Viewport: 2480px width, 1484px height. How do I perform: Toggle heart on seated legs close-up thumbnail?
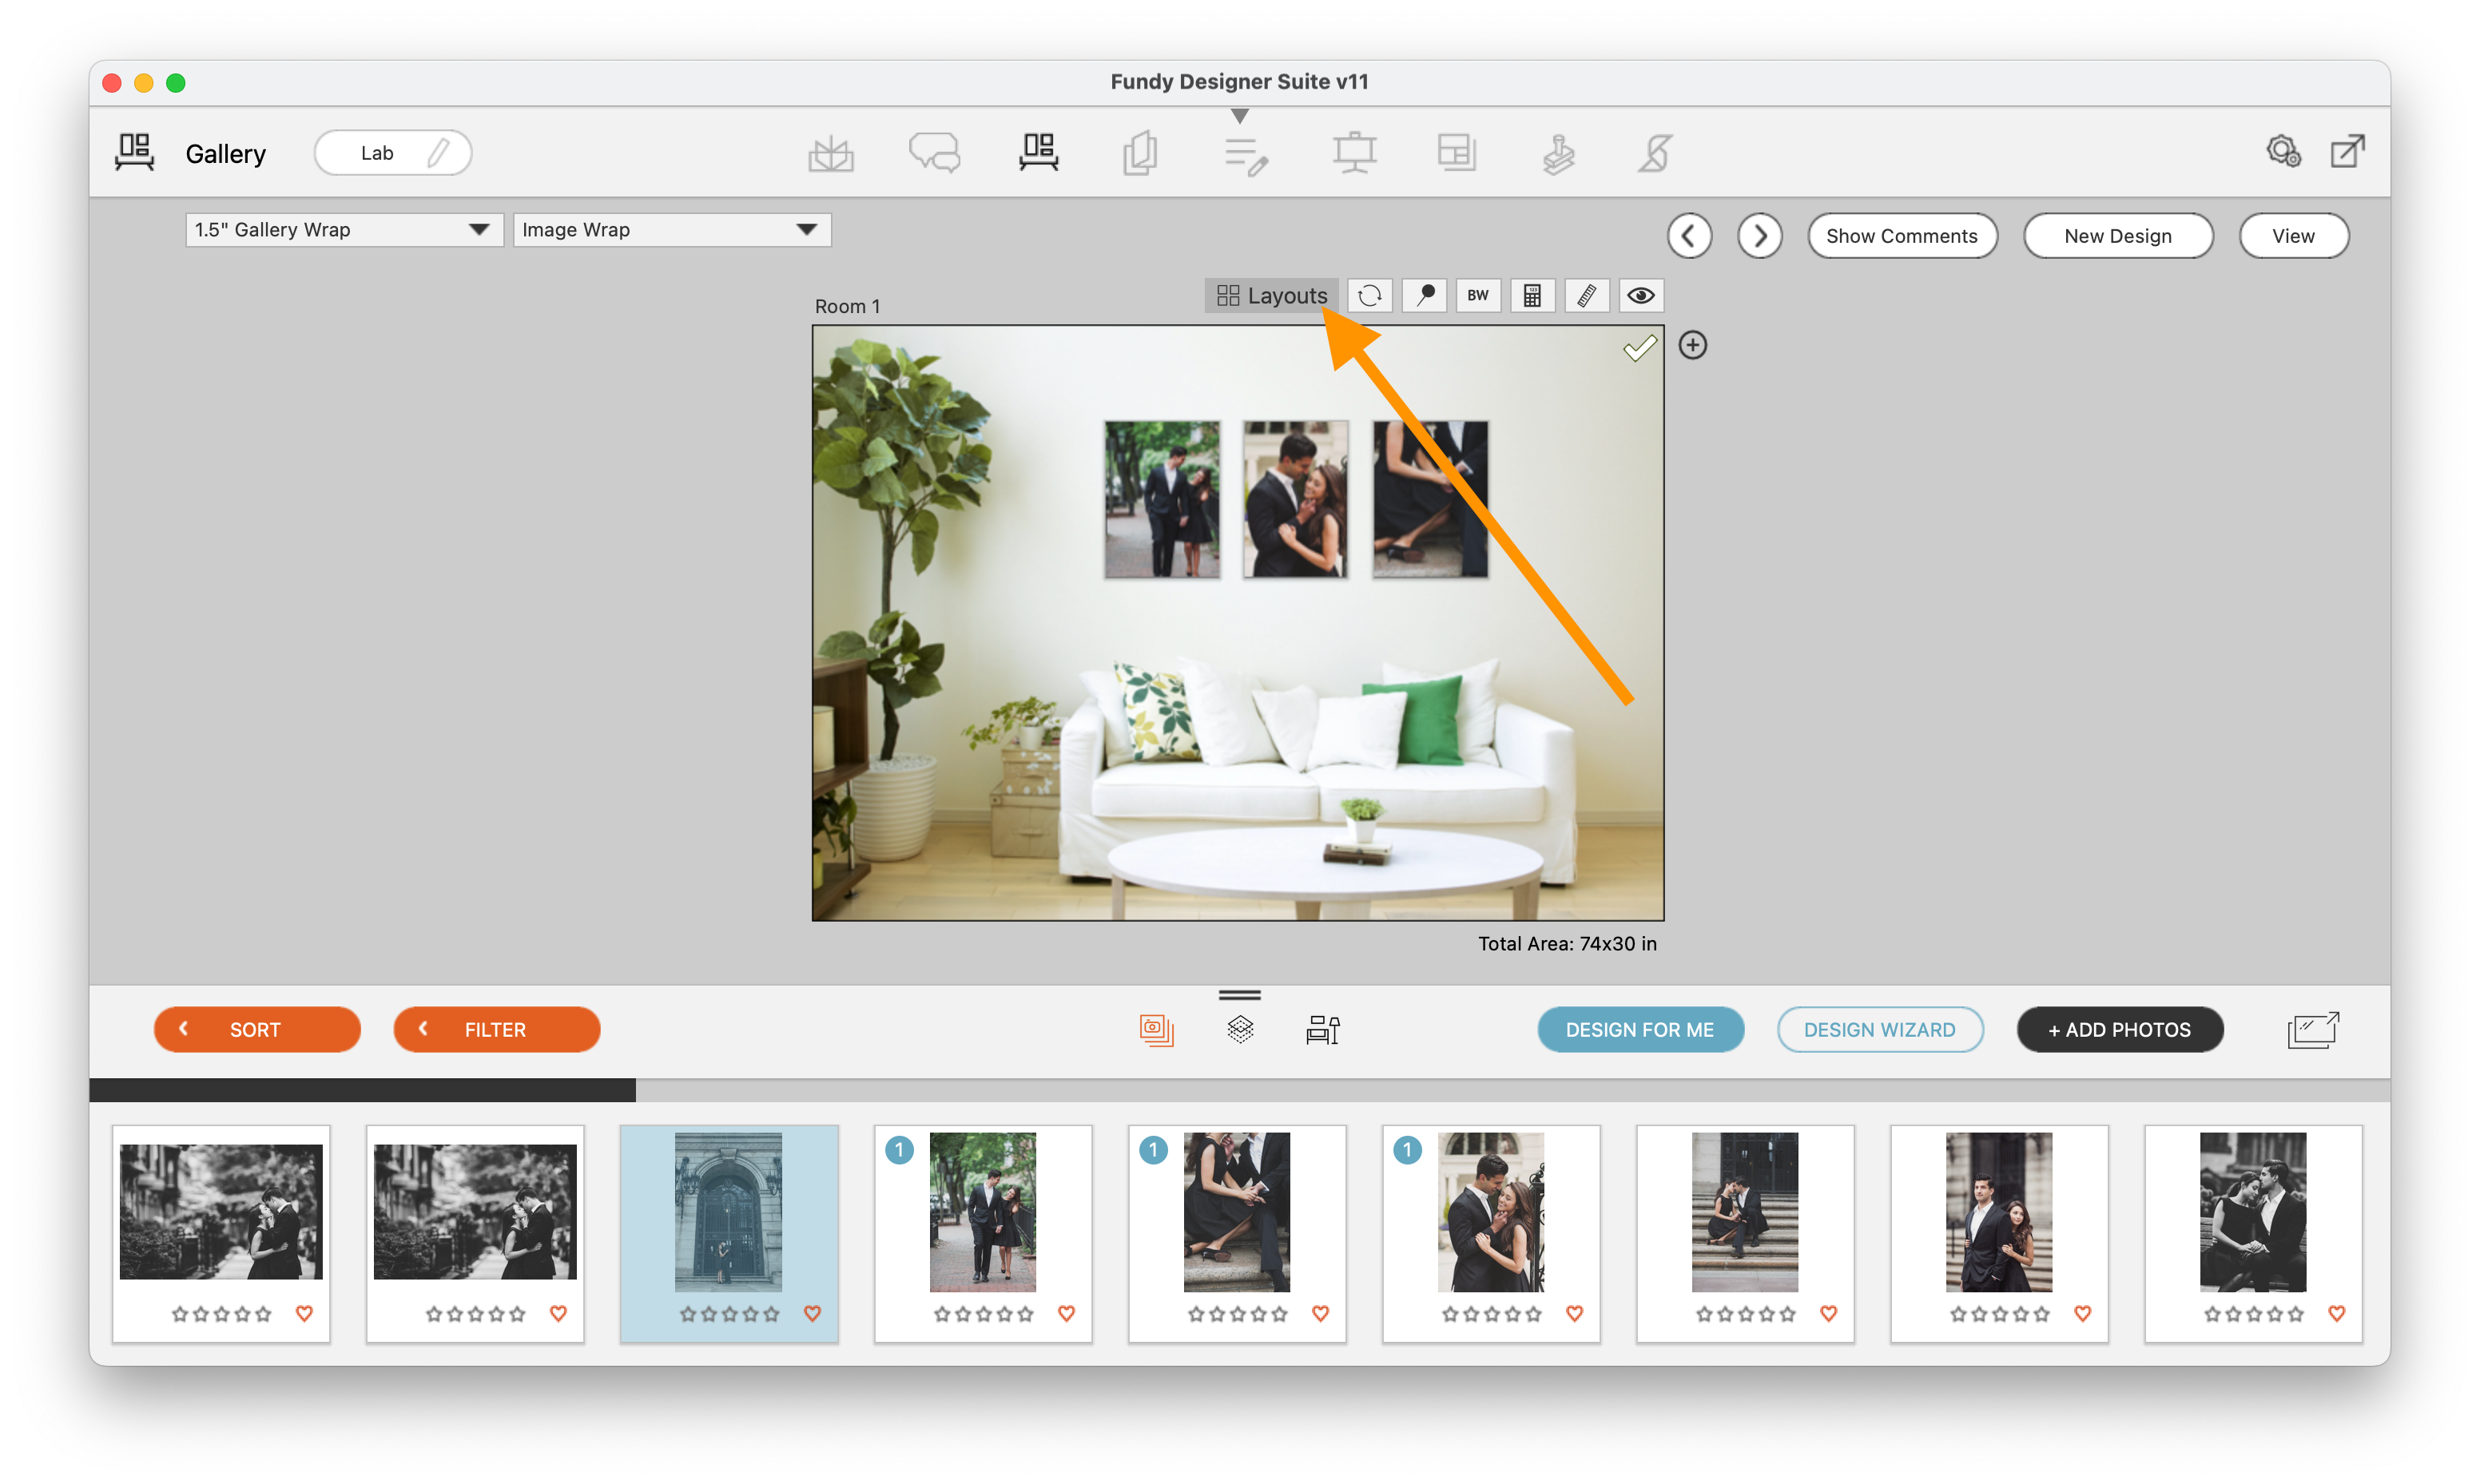(x=1320, y=1313)
